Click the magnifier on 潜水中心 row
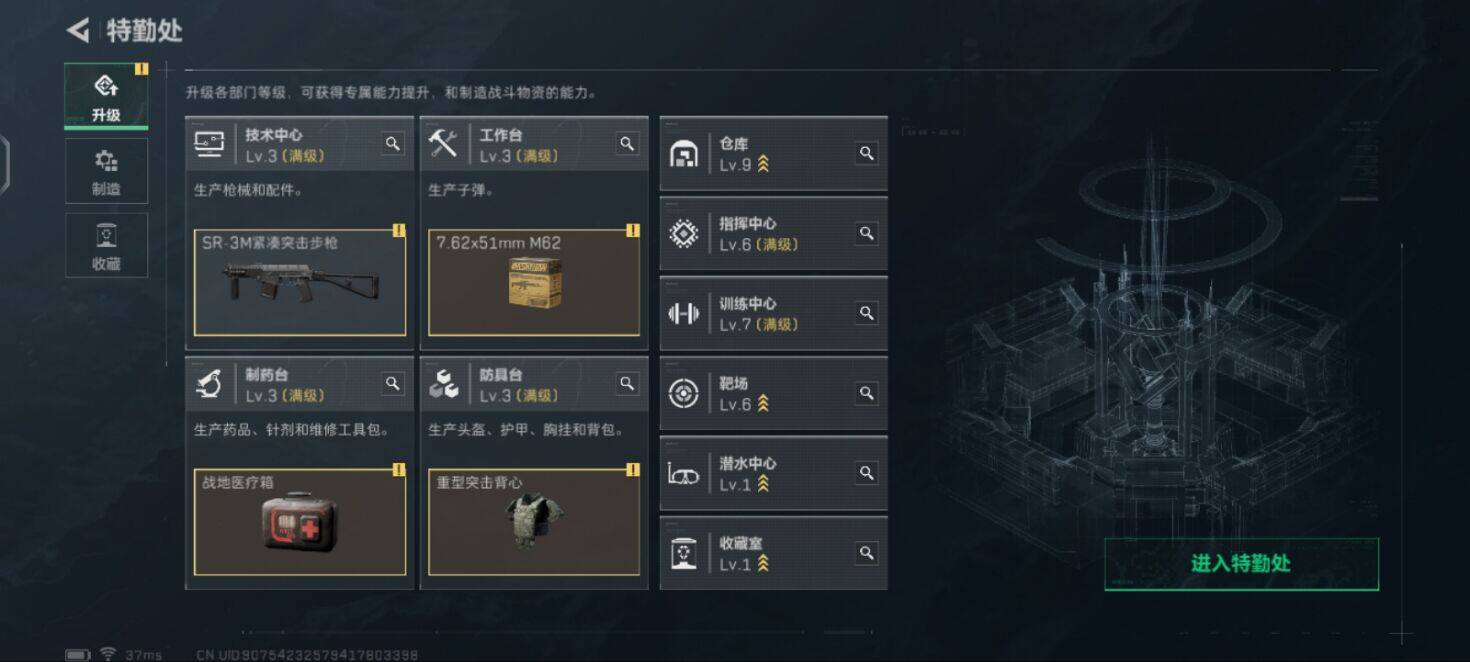The width and height of the screenshot is (1470, 662). 867,472
